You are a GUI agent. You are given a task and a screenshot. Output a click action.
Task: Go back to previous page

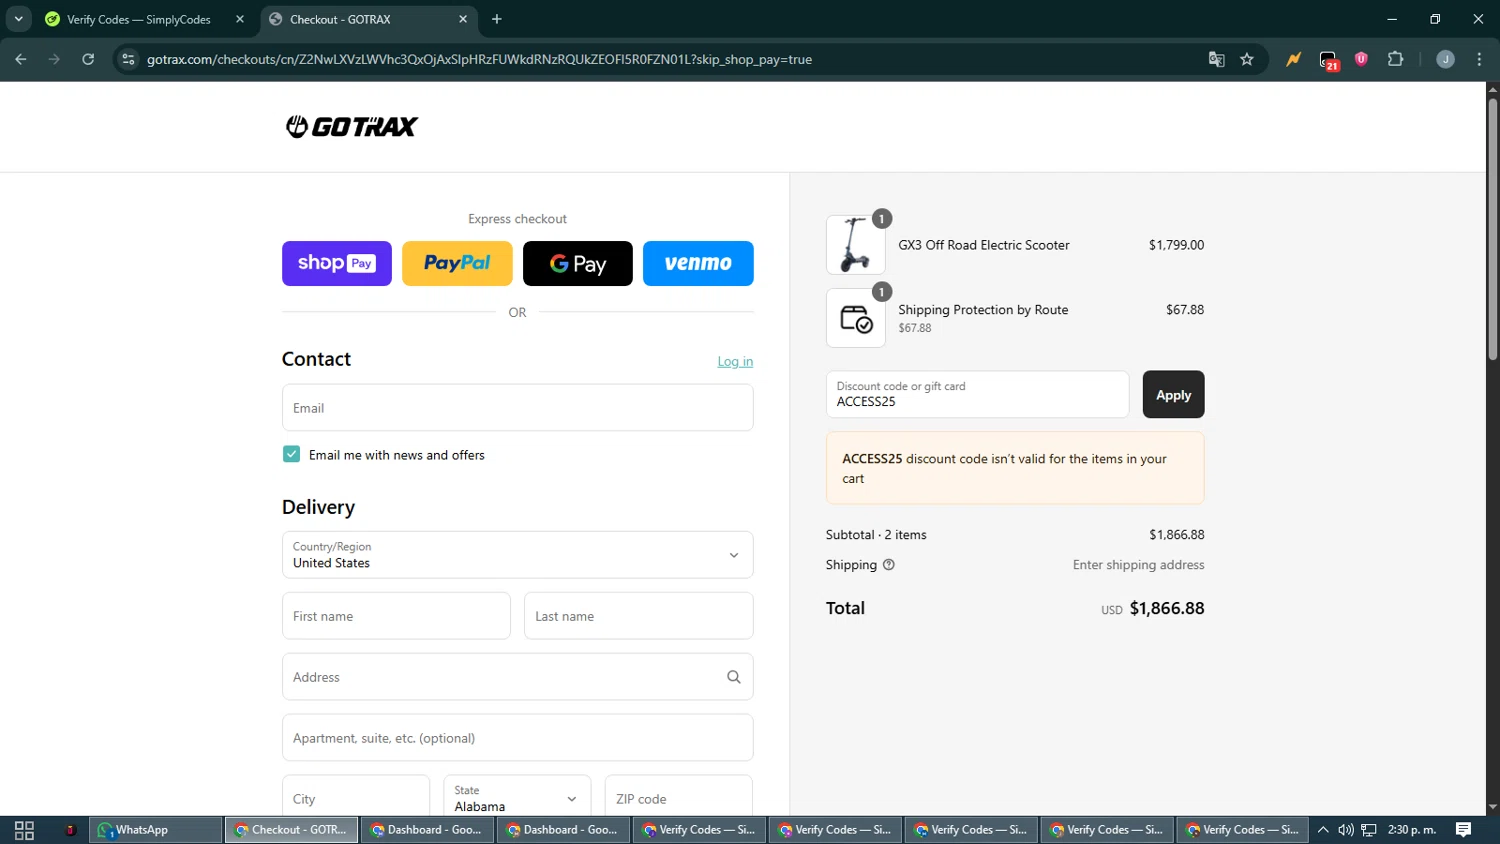pyautogui.click(x=21, y=59)
